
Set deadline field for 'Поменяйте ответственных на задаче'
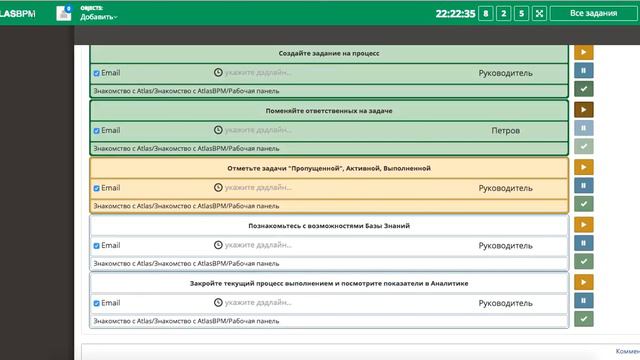tap(258, 130)
